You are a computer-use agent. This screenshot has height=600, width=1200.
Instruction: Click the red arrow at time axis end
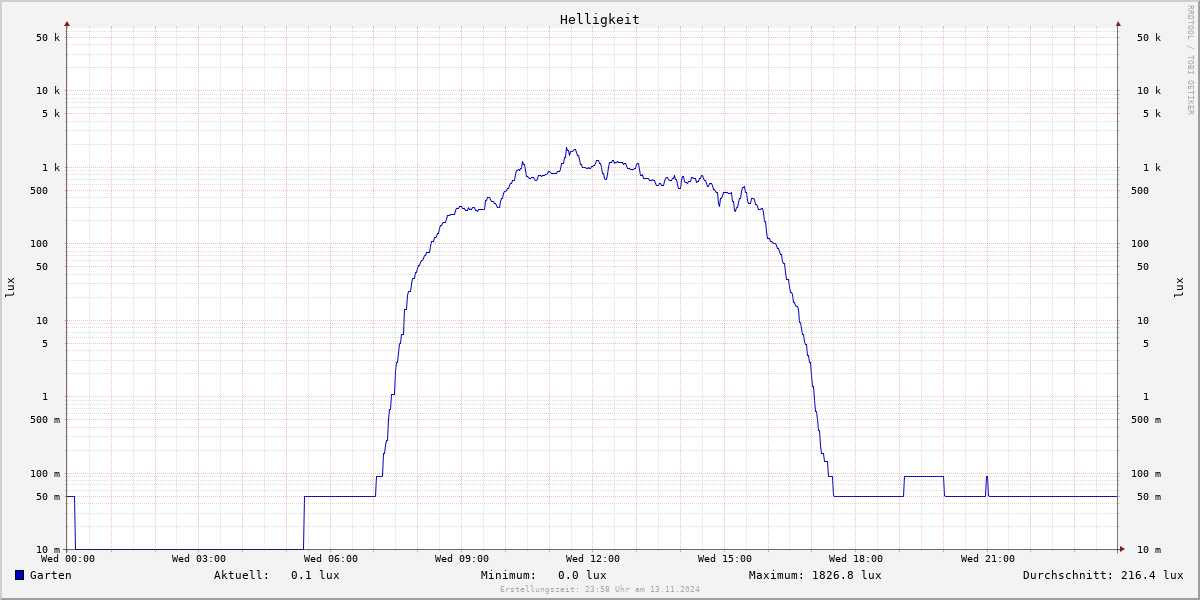[1122, 549]
